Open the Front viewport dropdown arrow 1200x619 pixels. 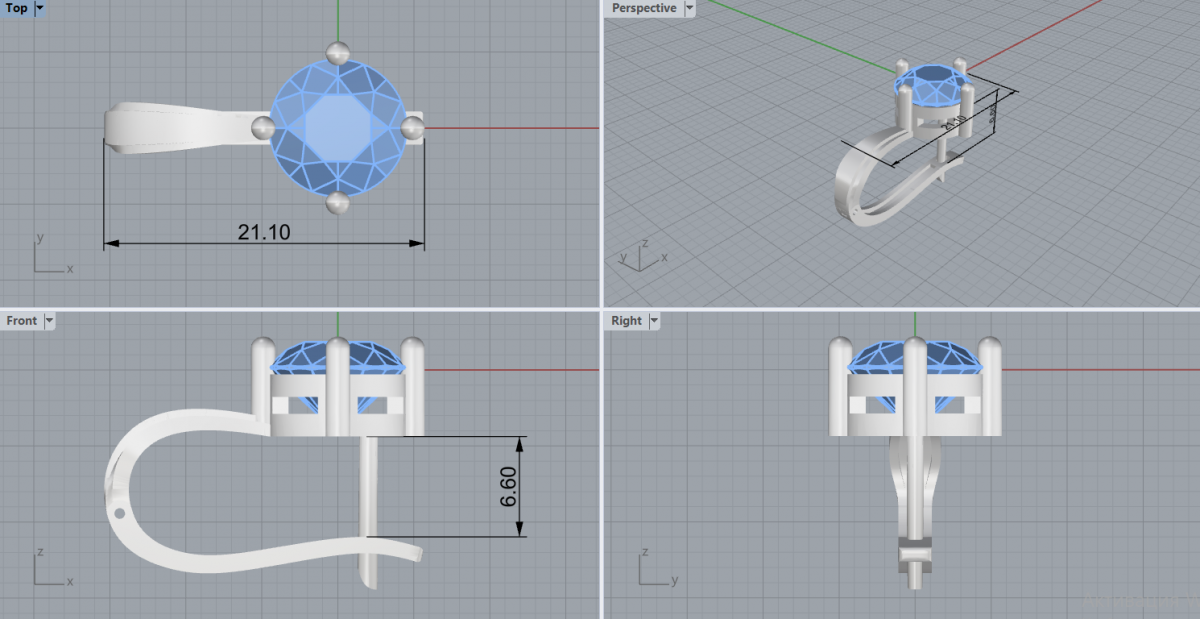49,321
